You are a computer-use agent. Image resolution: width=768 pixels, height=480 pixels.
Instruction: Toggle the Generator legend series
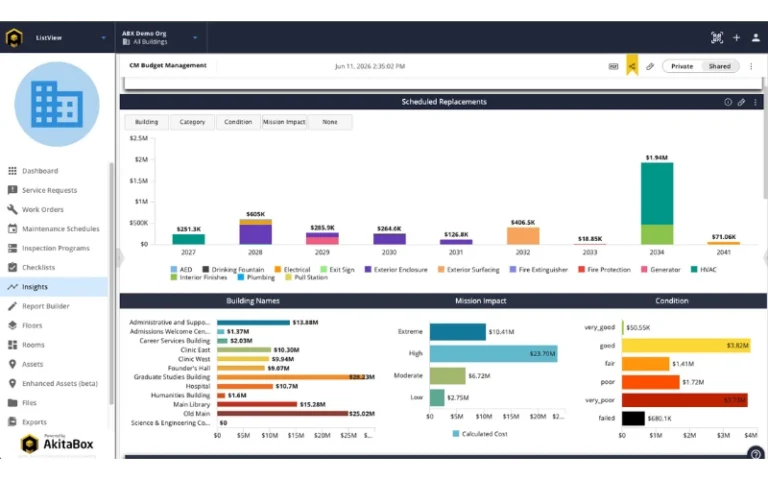click(x=661, y=269)
